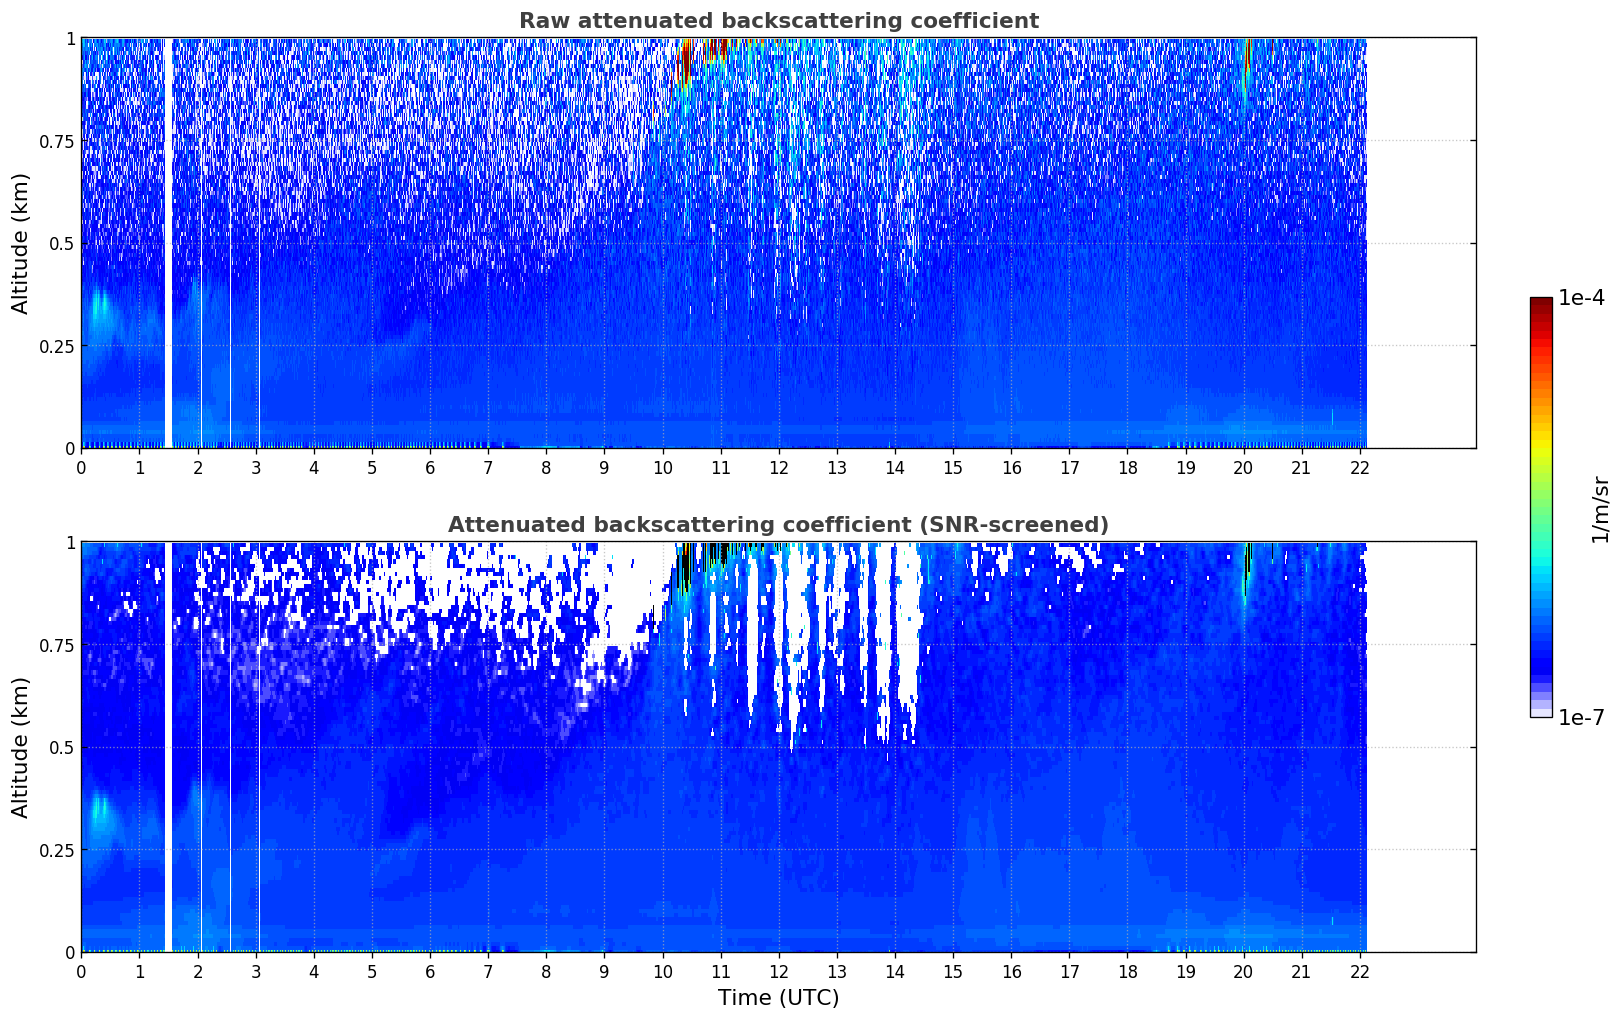Click the "1e-4" colorbar maximum label

pyautogui.click(x=1581, y=298)
